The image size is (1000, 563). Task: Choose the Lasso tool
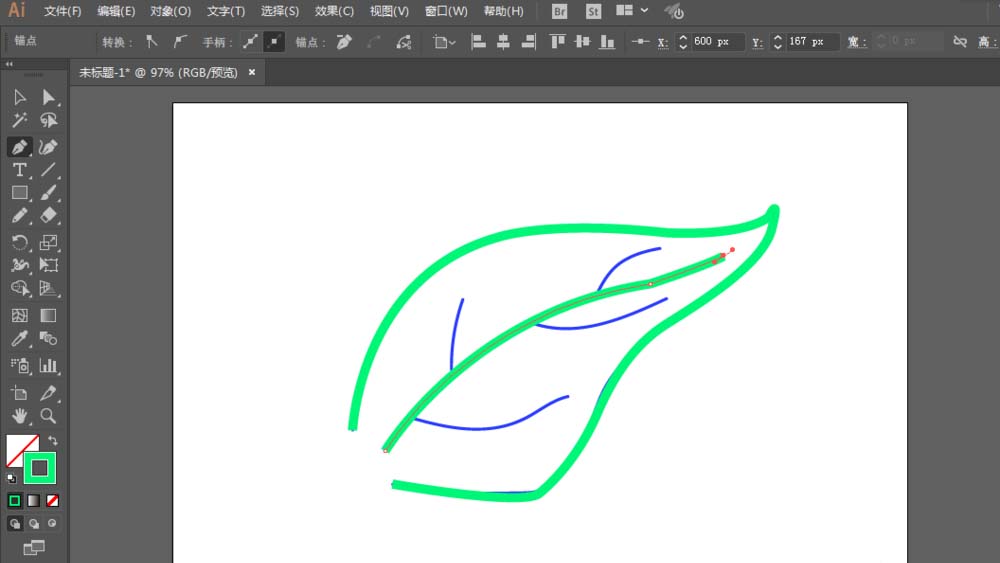click(48, 120)
